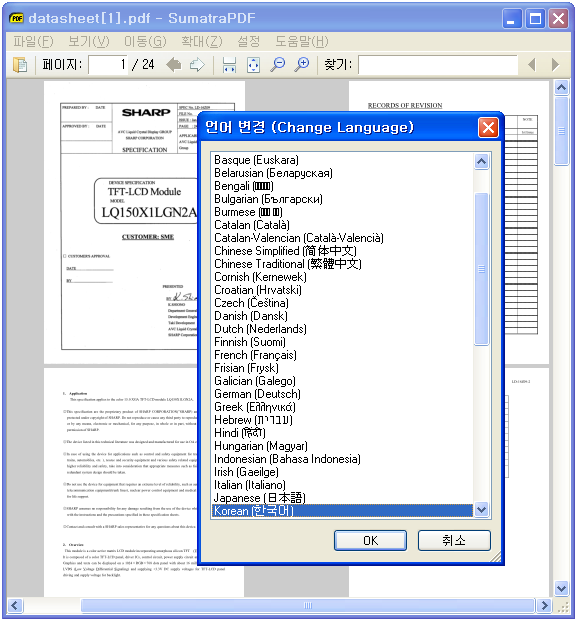
Task: Go to next page arrow
Action: [x=197, y=64]
